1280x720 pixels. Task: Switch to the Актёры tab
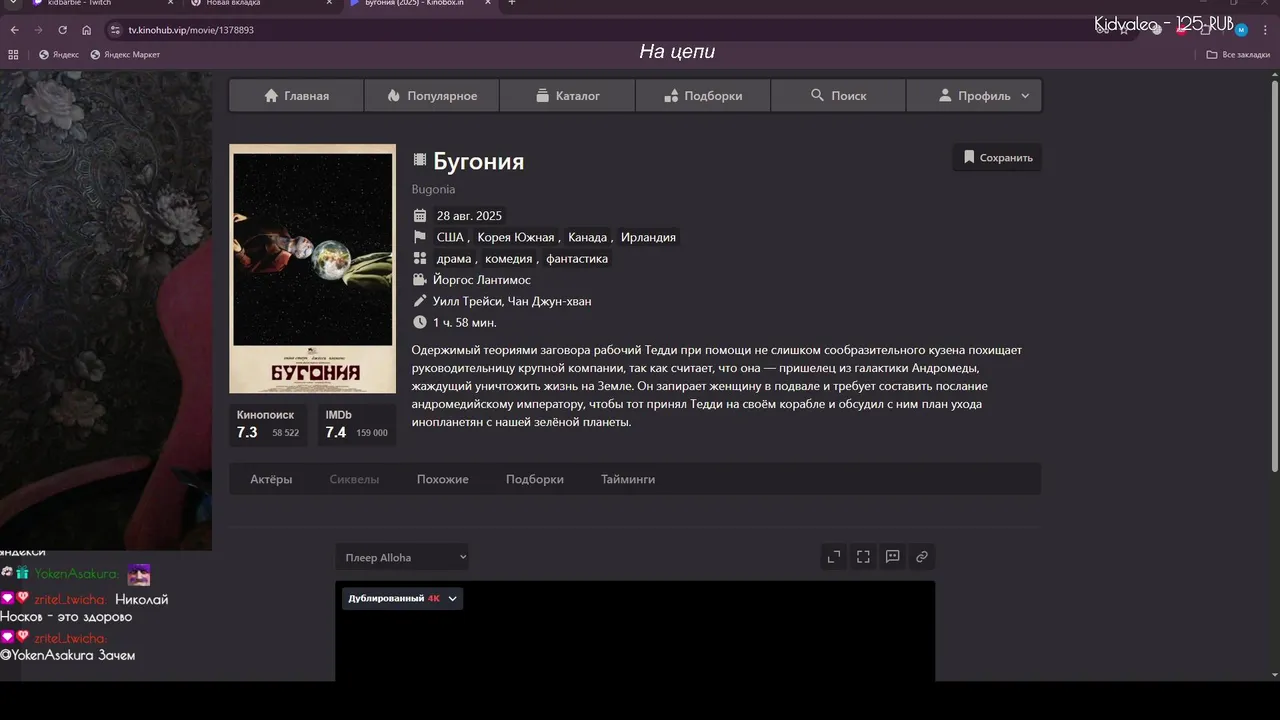(271, 479)
